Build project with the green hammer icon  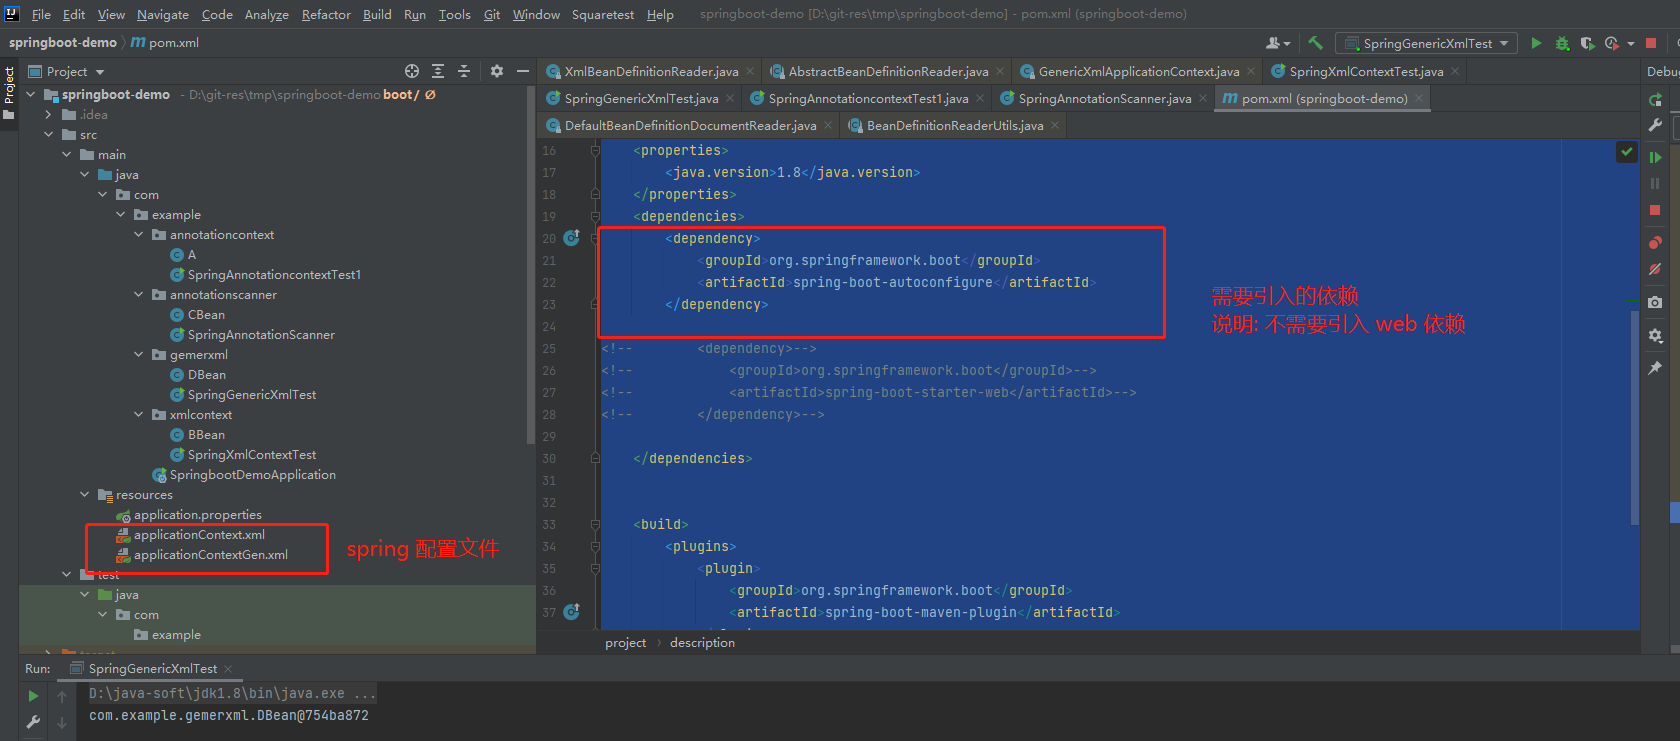(1315, 43)
